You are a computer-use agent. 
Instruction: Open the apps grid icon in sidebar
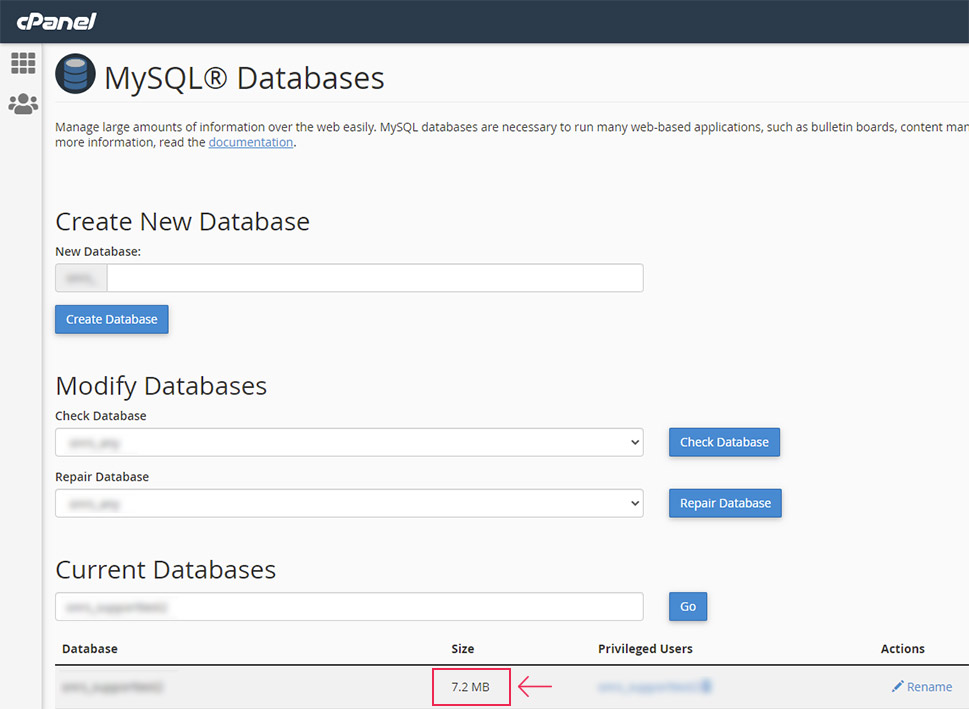pos(23,63)
